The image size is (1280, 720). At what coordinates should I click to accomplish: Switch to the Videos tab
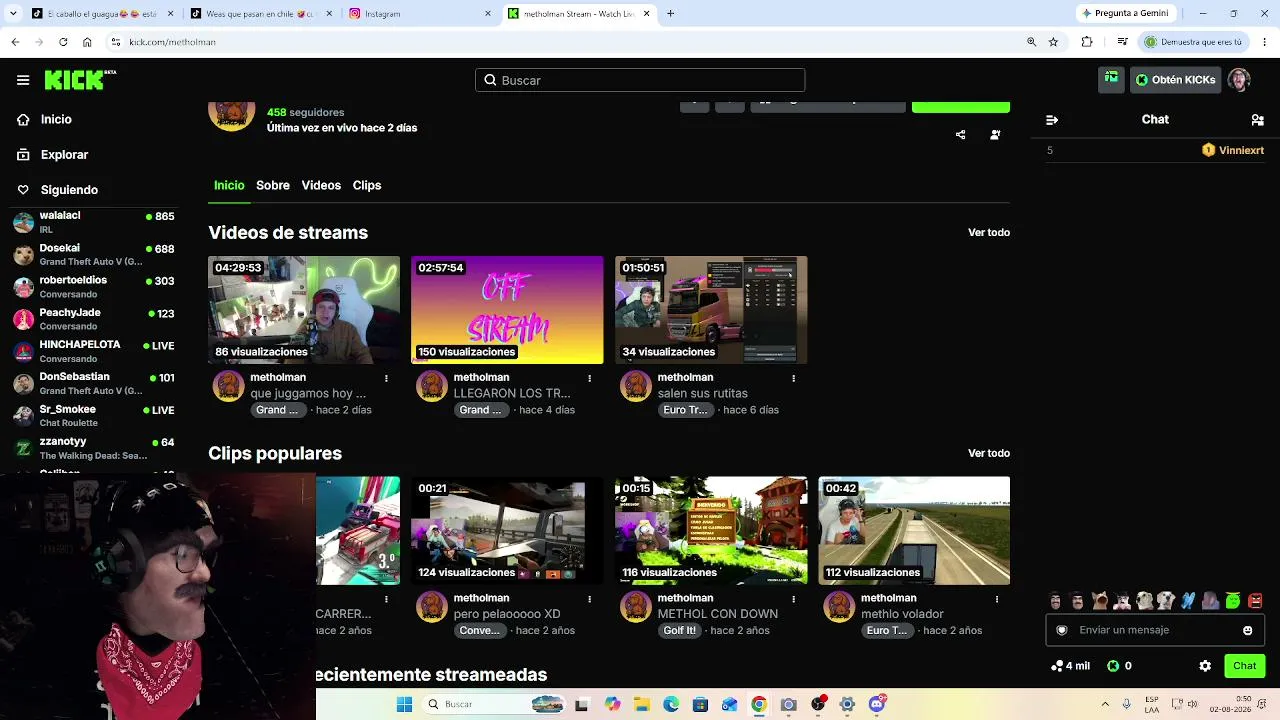point(321,185)
